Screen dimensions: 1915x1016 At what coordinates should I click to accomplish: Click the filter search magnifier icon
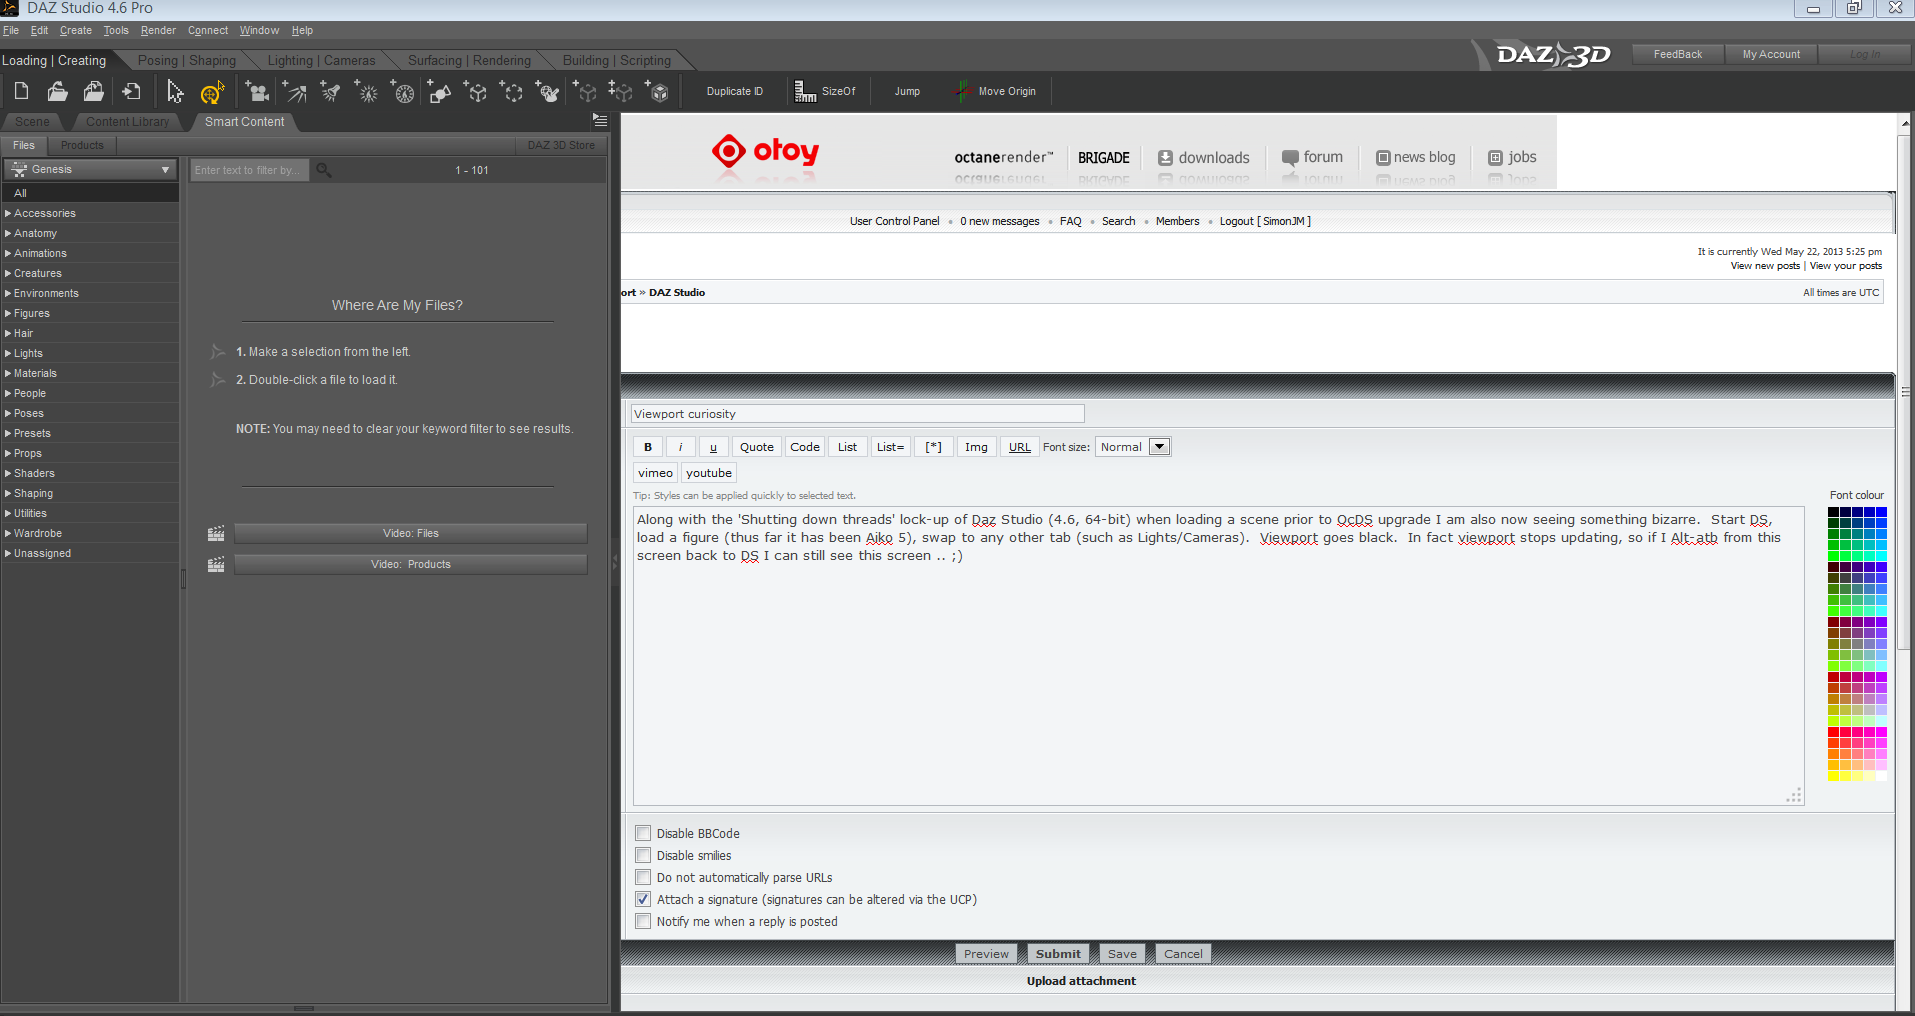pyautogui.click(x=323, y=170)
